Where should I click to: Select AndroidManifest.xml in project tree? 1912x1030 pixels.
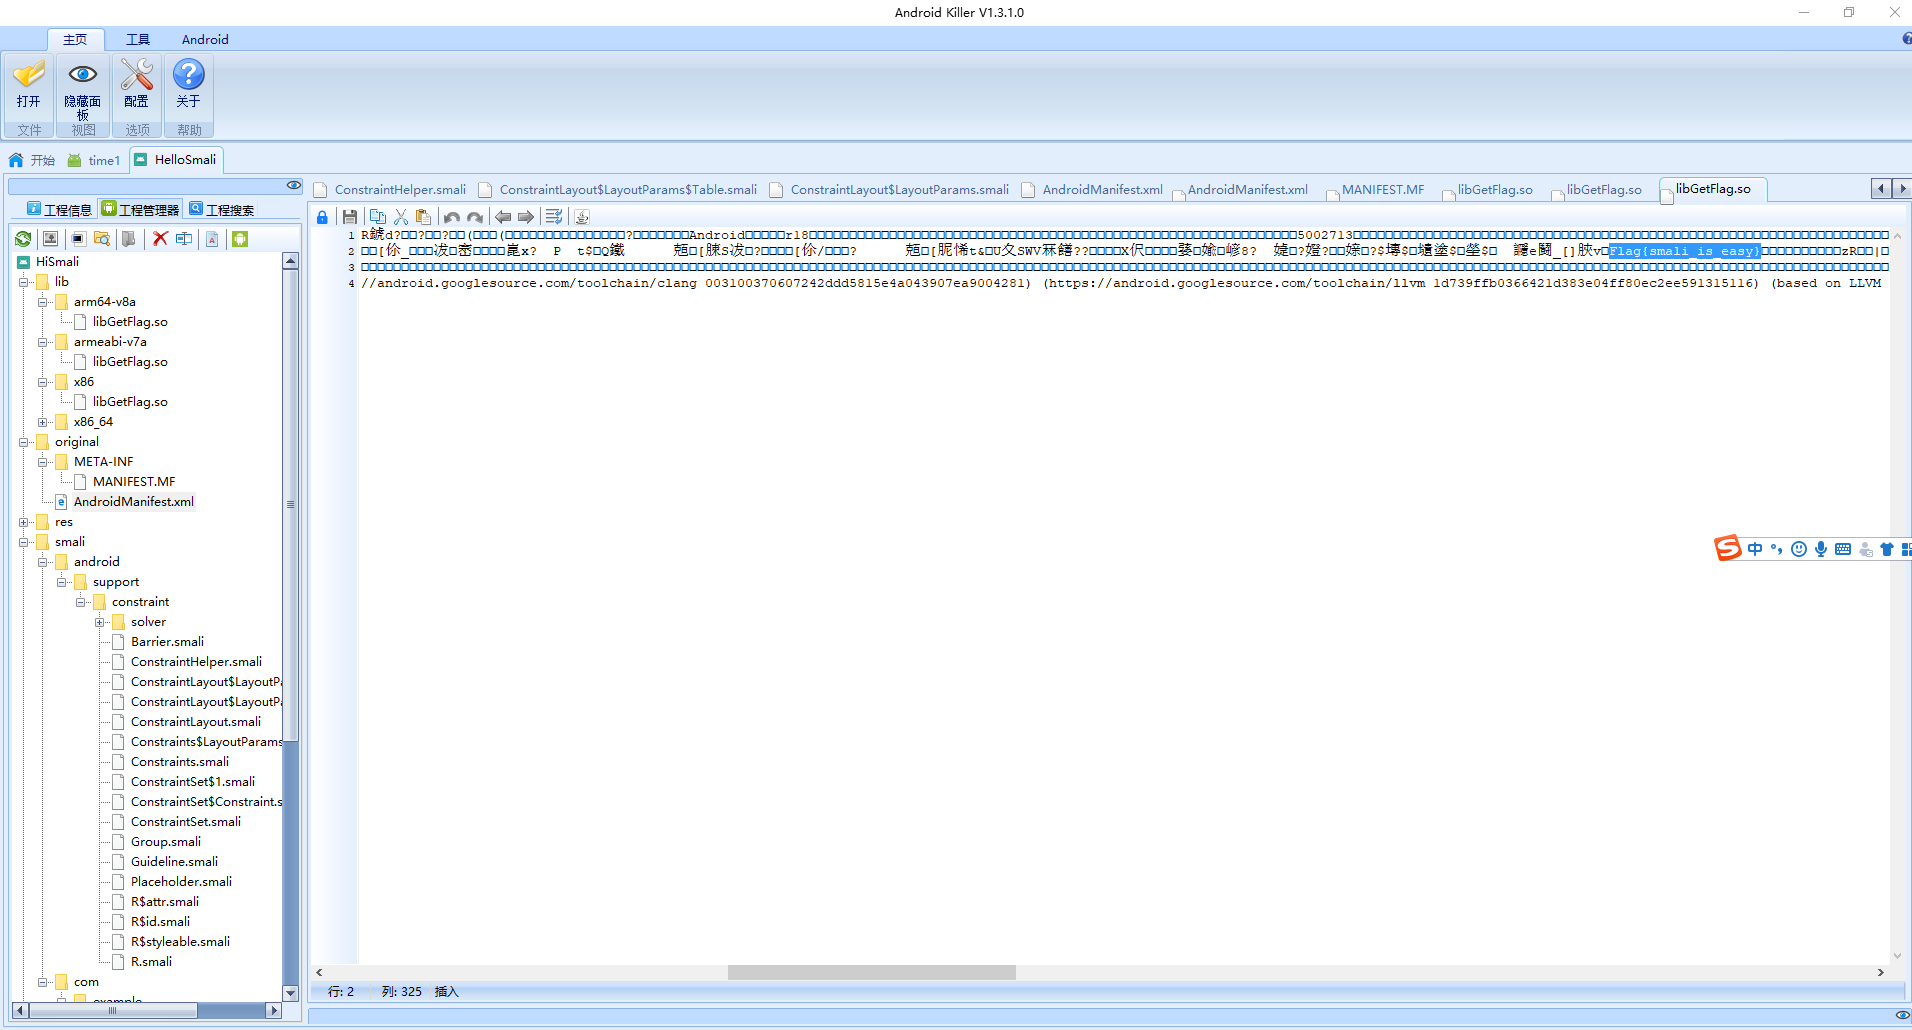(x=134, y=502)
